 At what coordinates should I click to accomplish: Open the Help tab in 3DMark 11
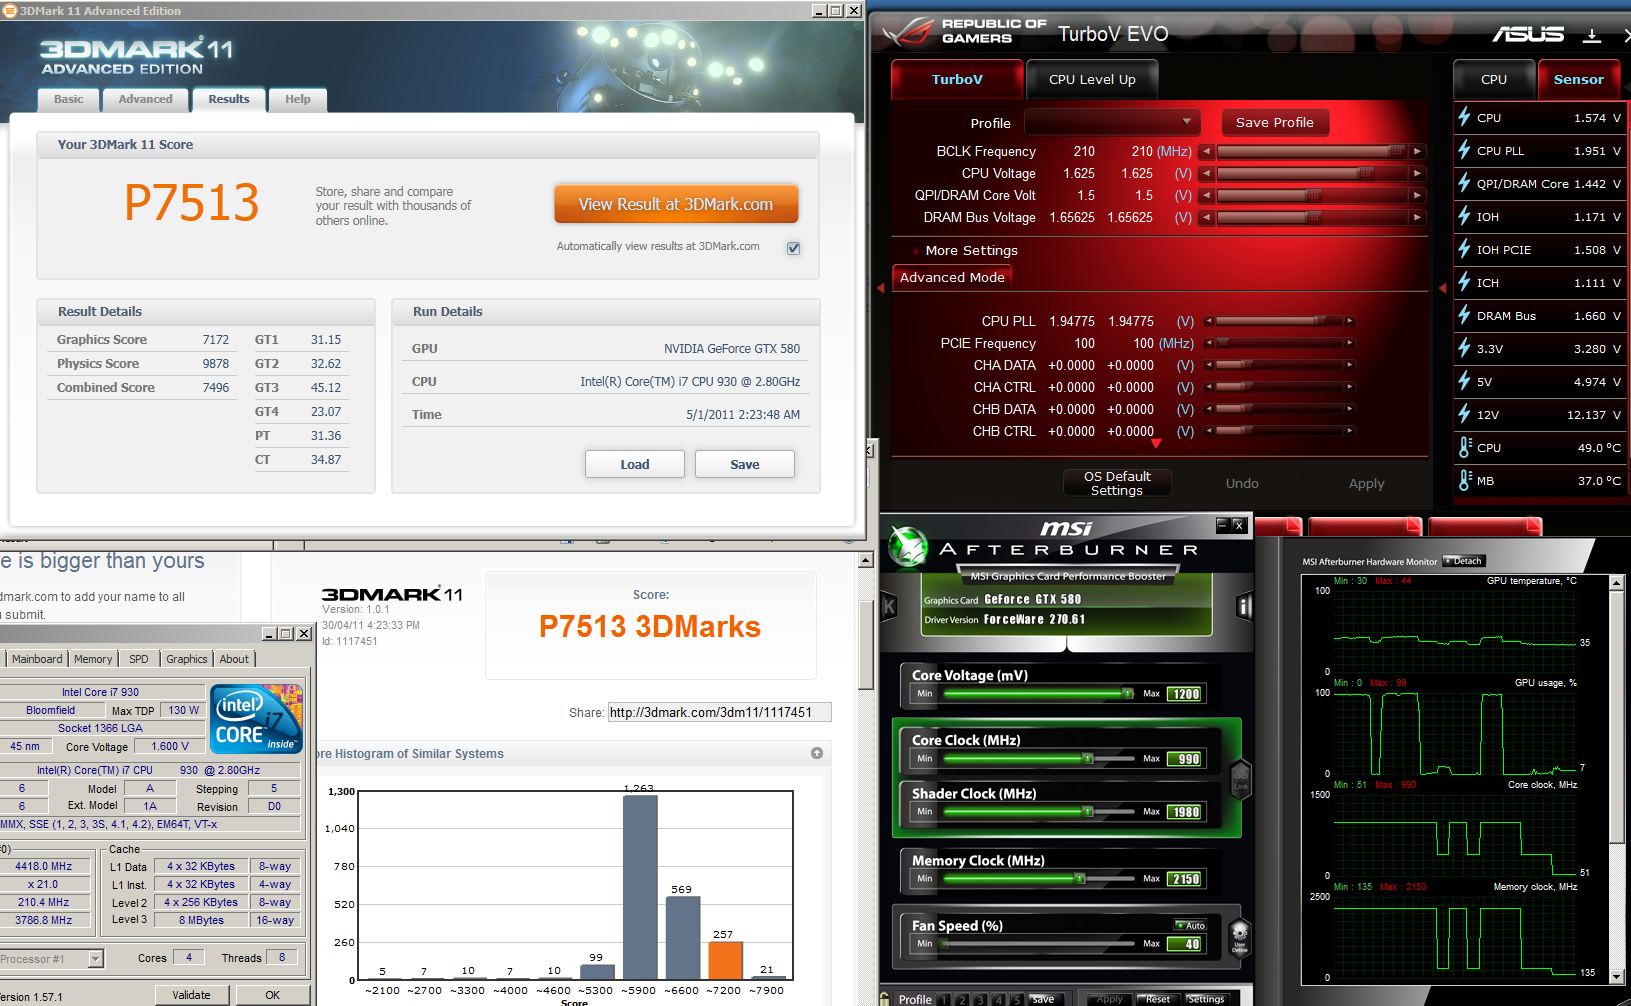[x=297, y=99]
